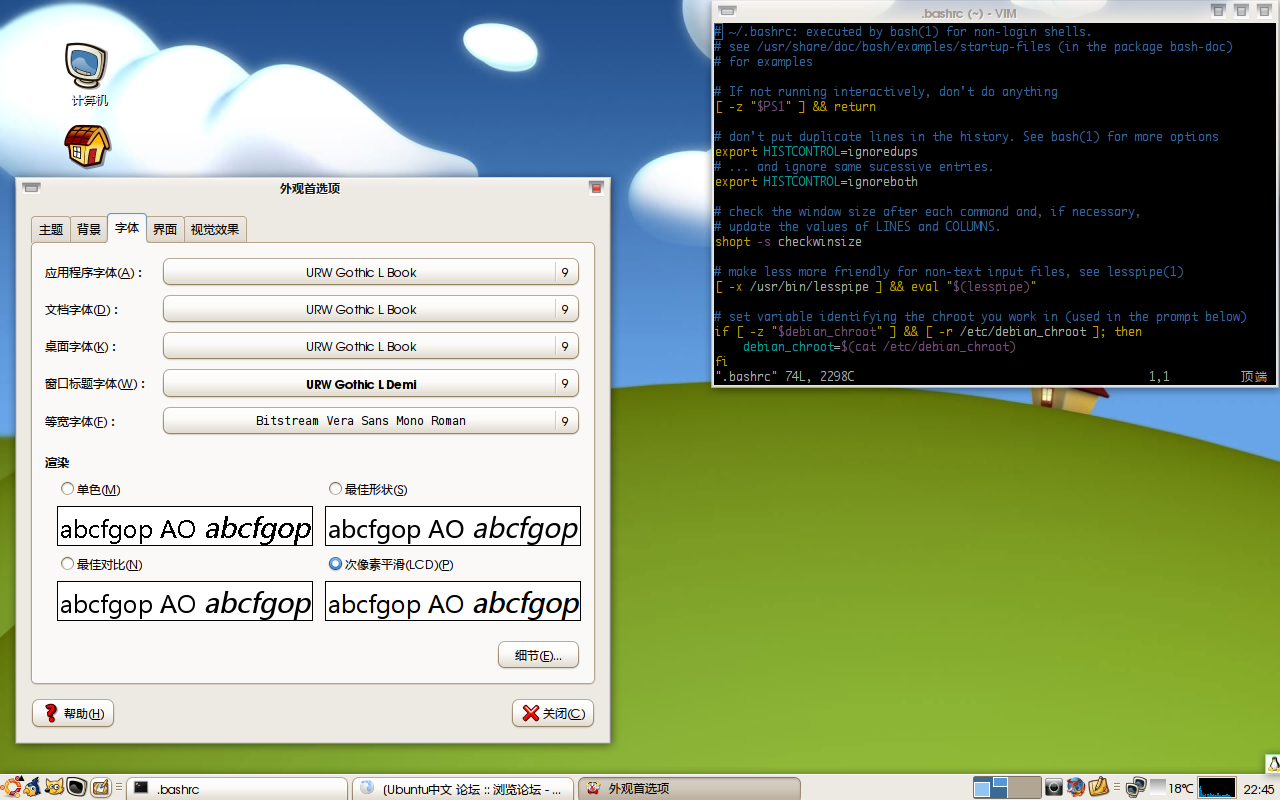Click the 最佳形状 font preview sample
1280x800 pixels.
(453, 526)
